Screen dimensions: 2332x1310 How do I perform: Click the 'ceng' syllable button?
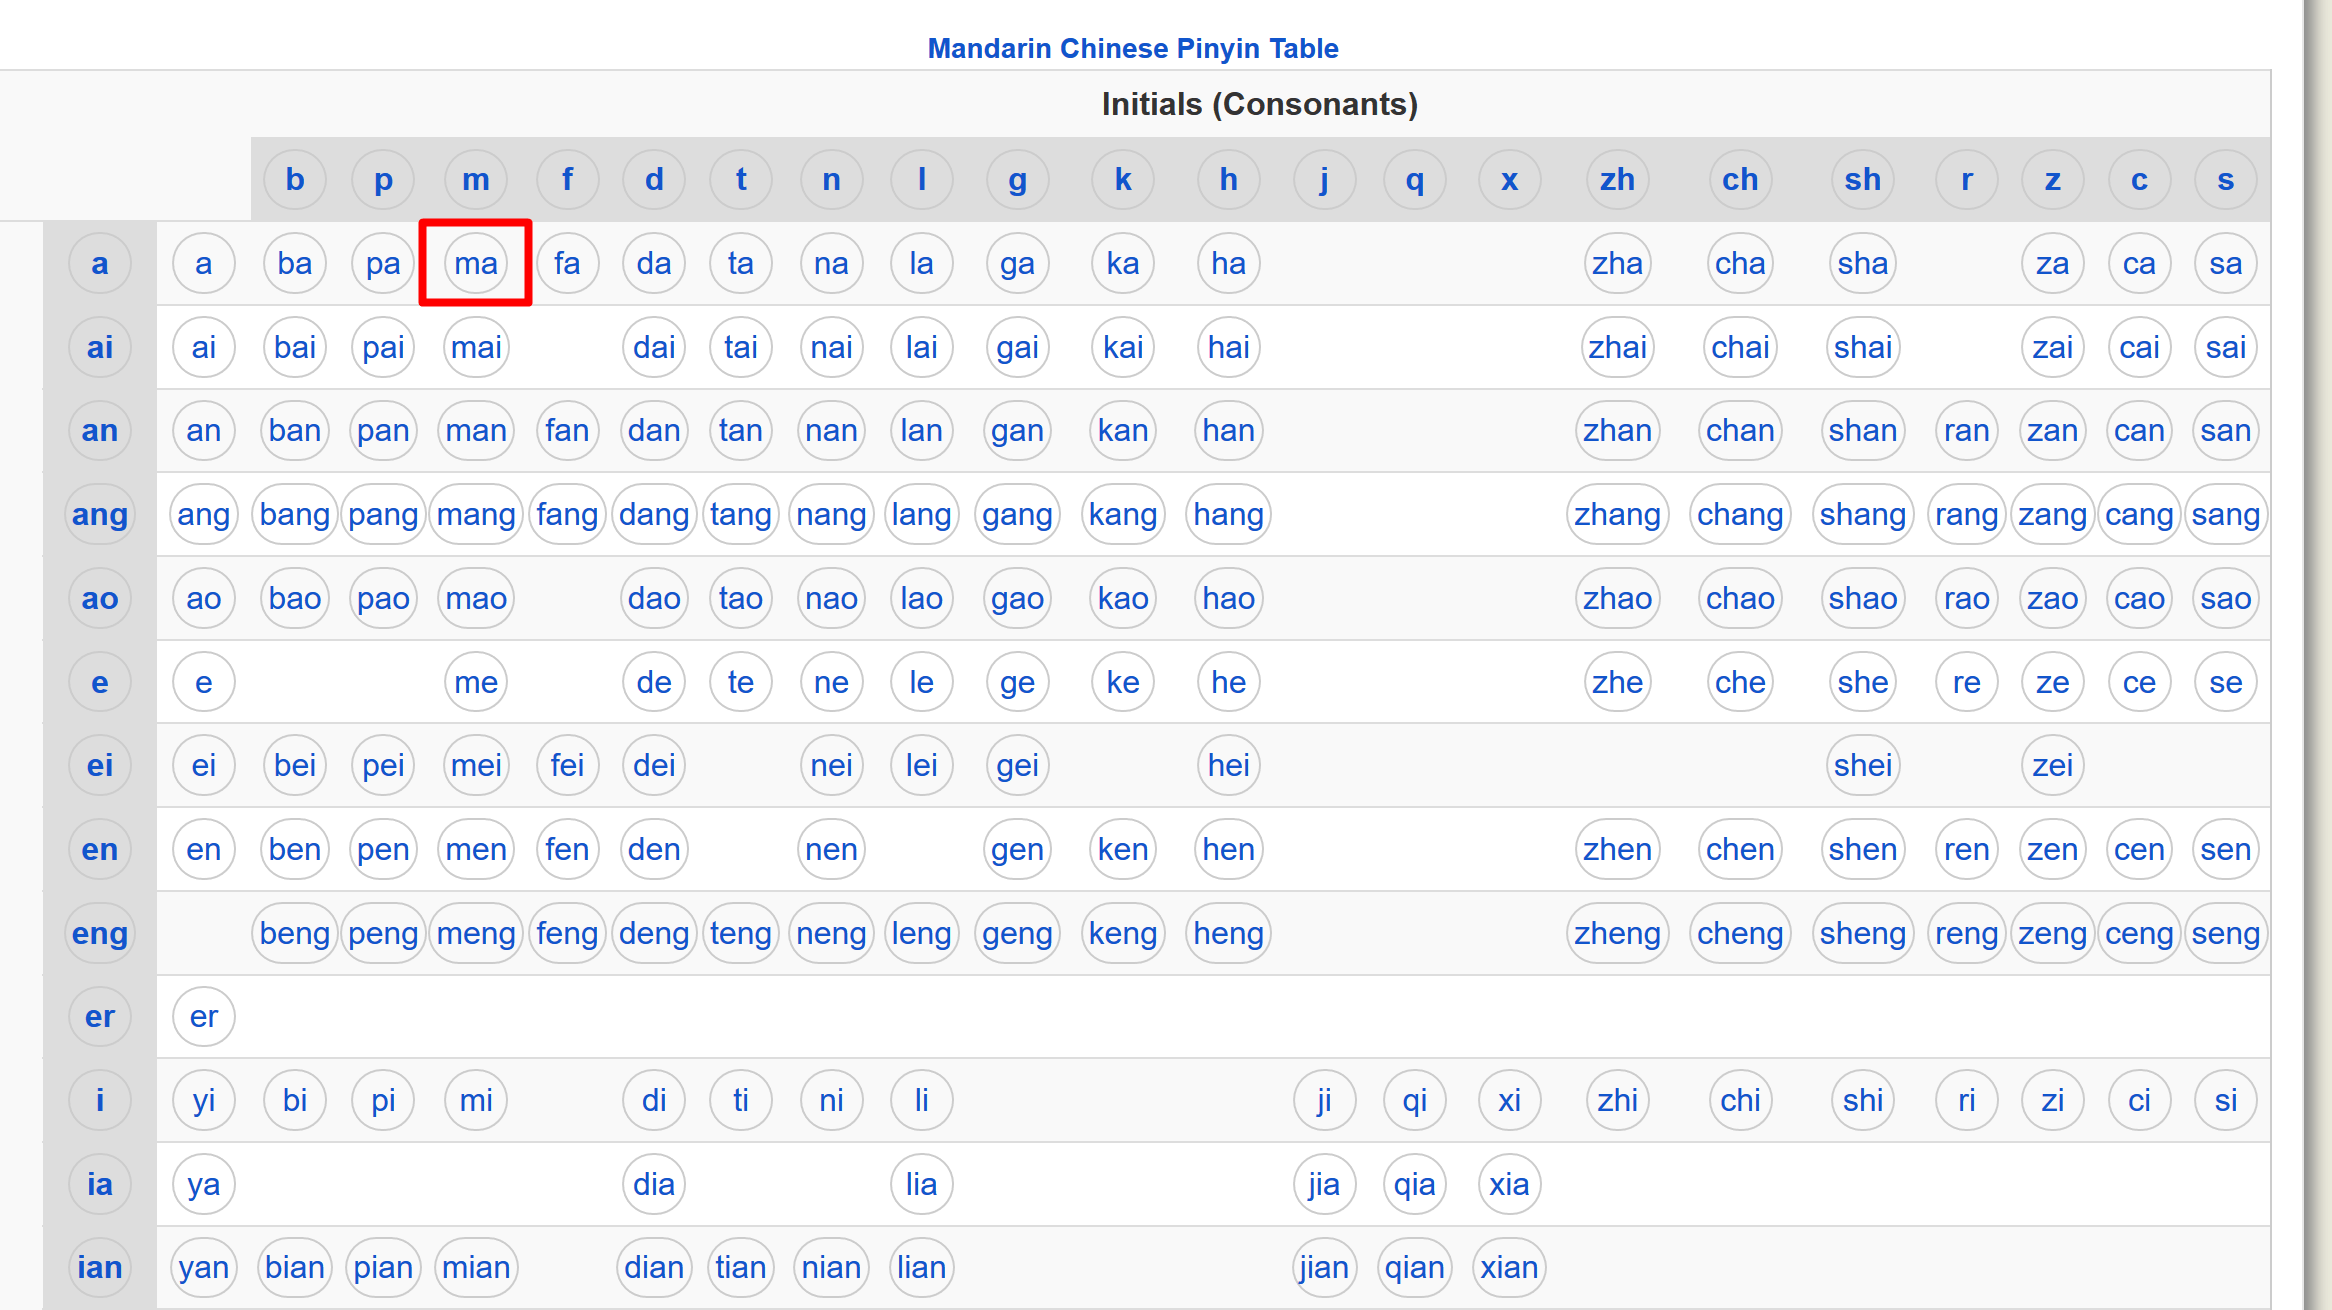point(2139,932)
